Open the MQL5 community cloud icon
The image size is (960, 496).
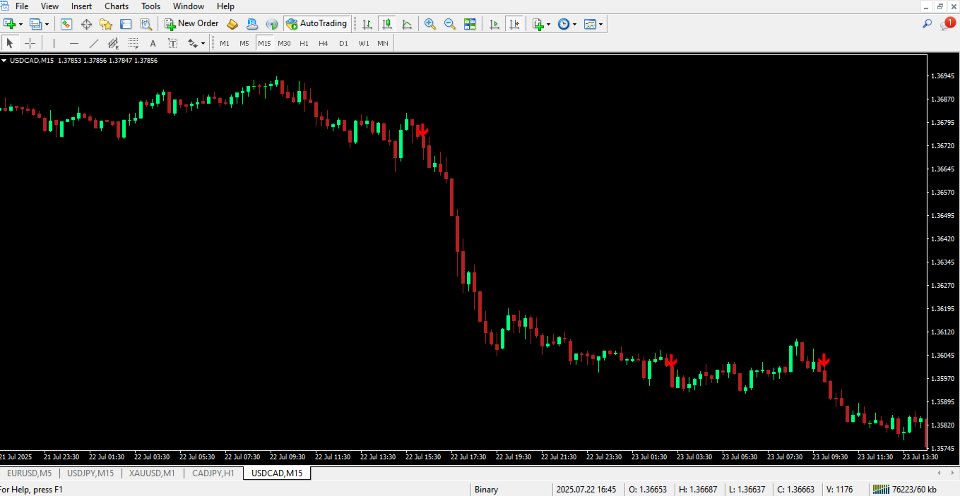tap(252, 24)
